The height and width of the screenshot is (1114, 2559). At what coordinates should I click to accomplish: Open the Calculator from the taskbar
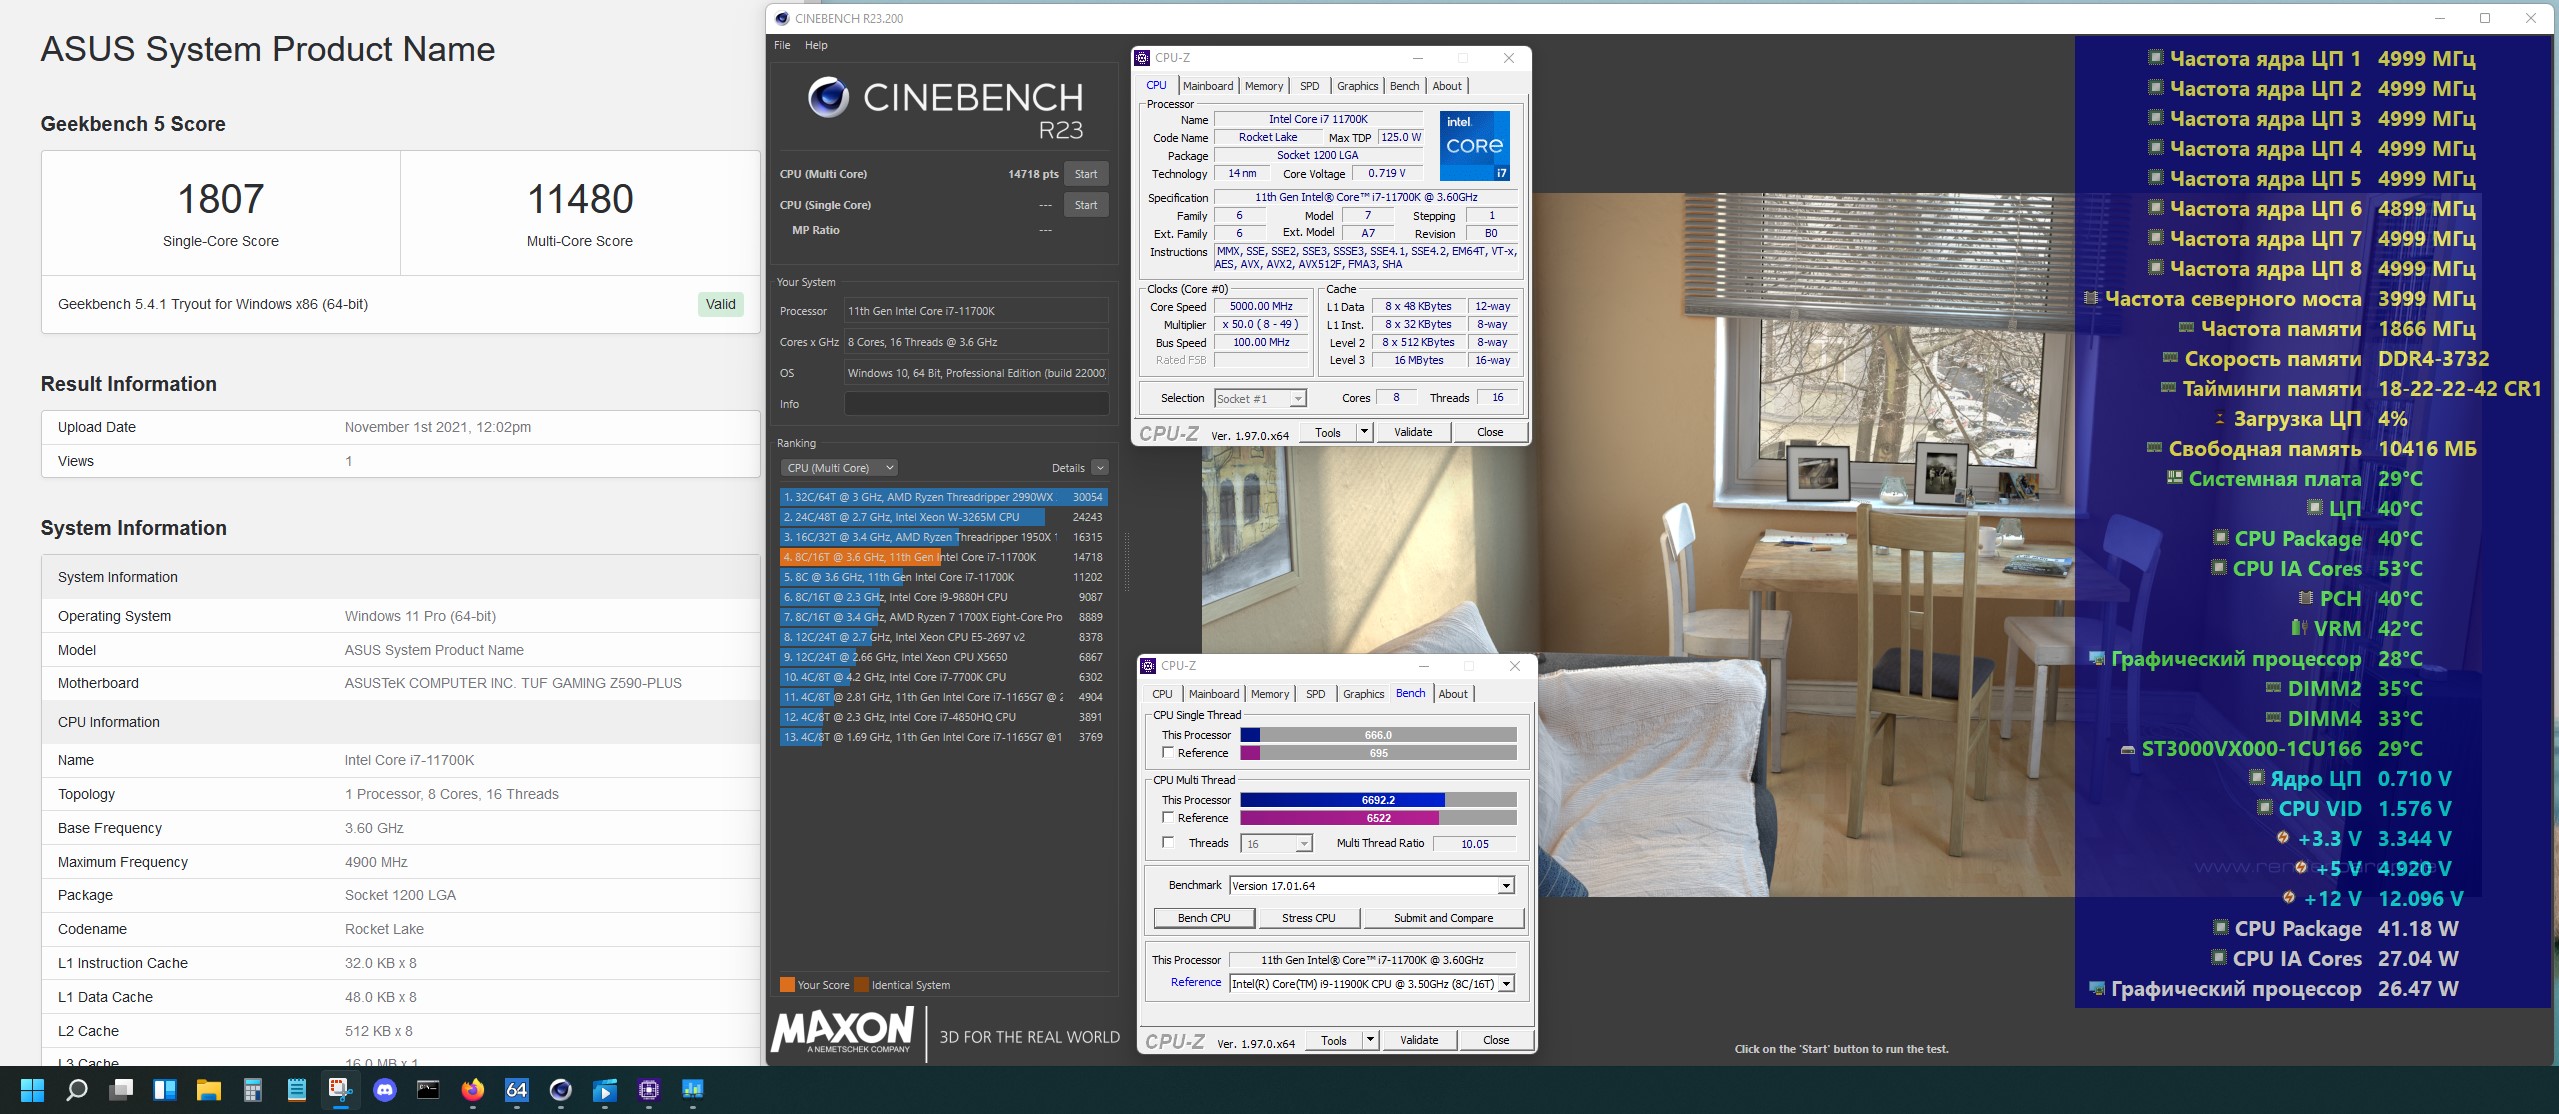(253, 1090)
